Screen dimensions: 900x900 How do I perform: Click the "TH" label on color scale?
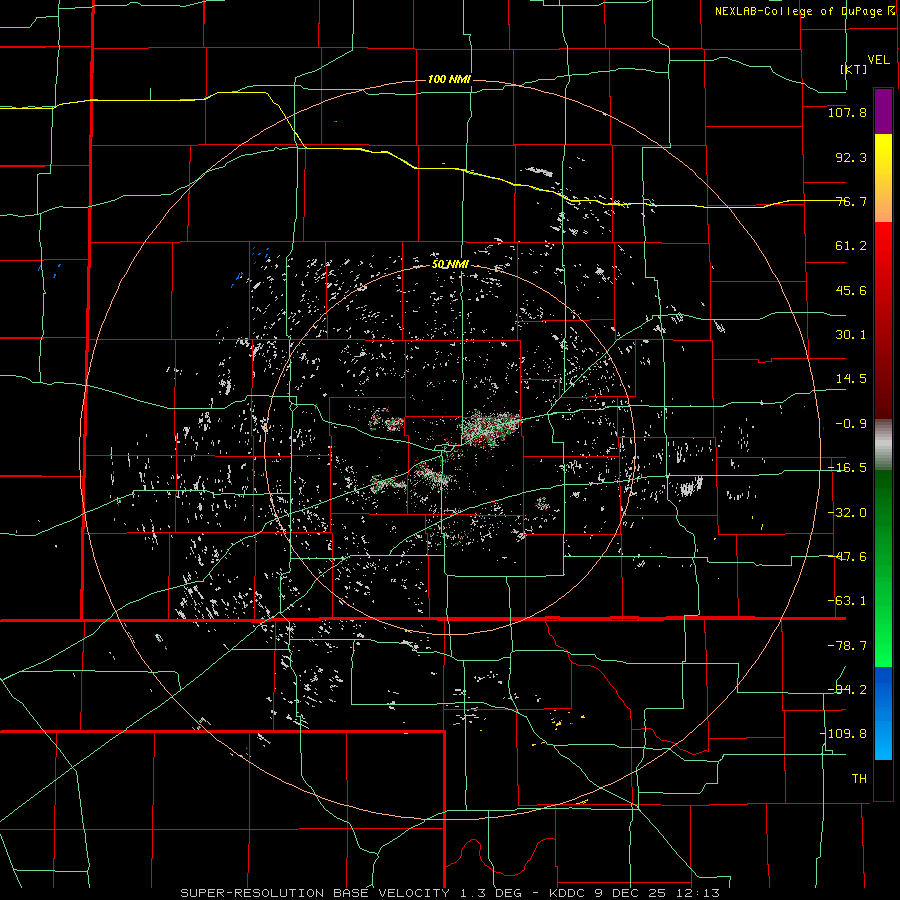pos(859,778)
